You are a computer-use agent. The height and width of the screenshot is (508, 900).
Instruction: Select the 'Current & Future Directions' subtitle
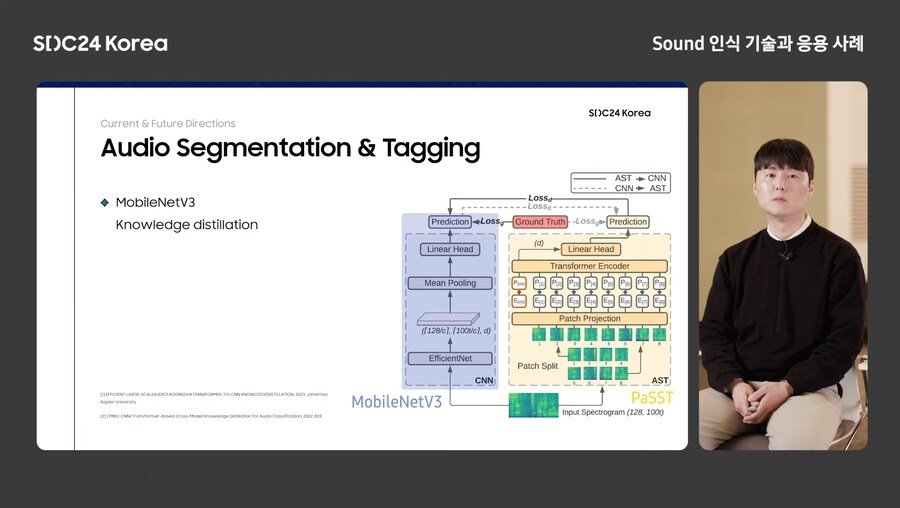[x=168, y=123]
